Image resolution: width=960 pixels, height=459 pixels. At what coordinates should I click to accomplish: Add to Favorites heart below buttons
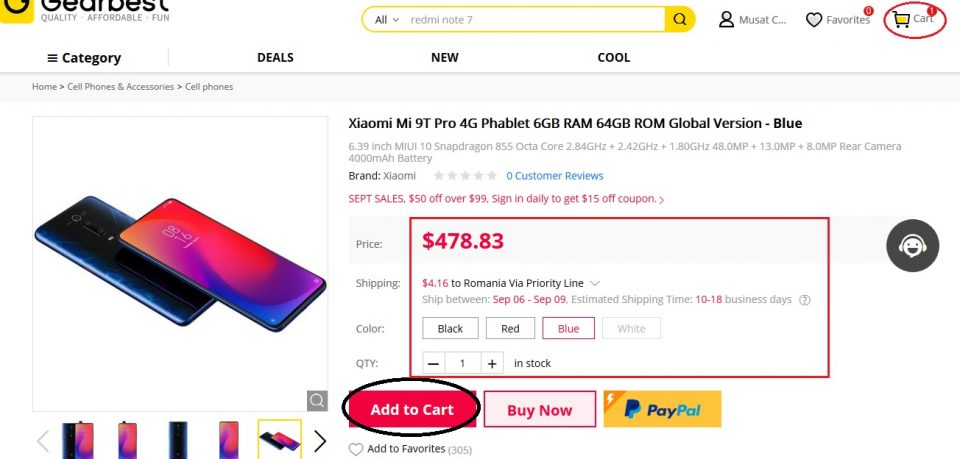pos(356,450)
